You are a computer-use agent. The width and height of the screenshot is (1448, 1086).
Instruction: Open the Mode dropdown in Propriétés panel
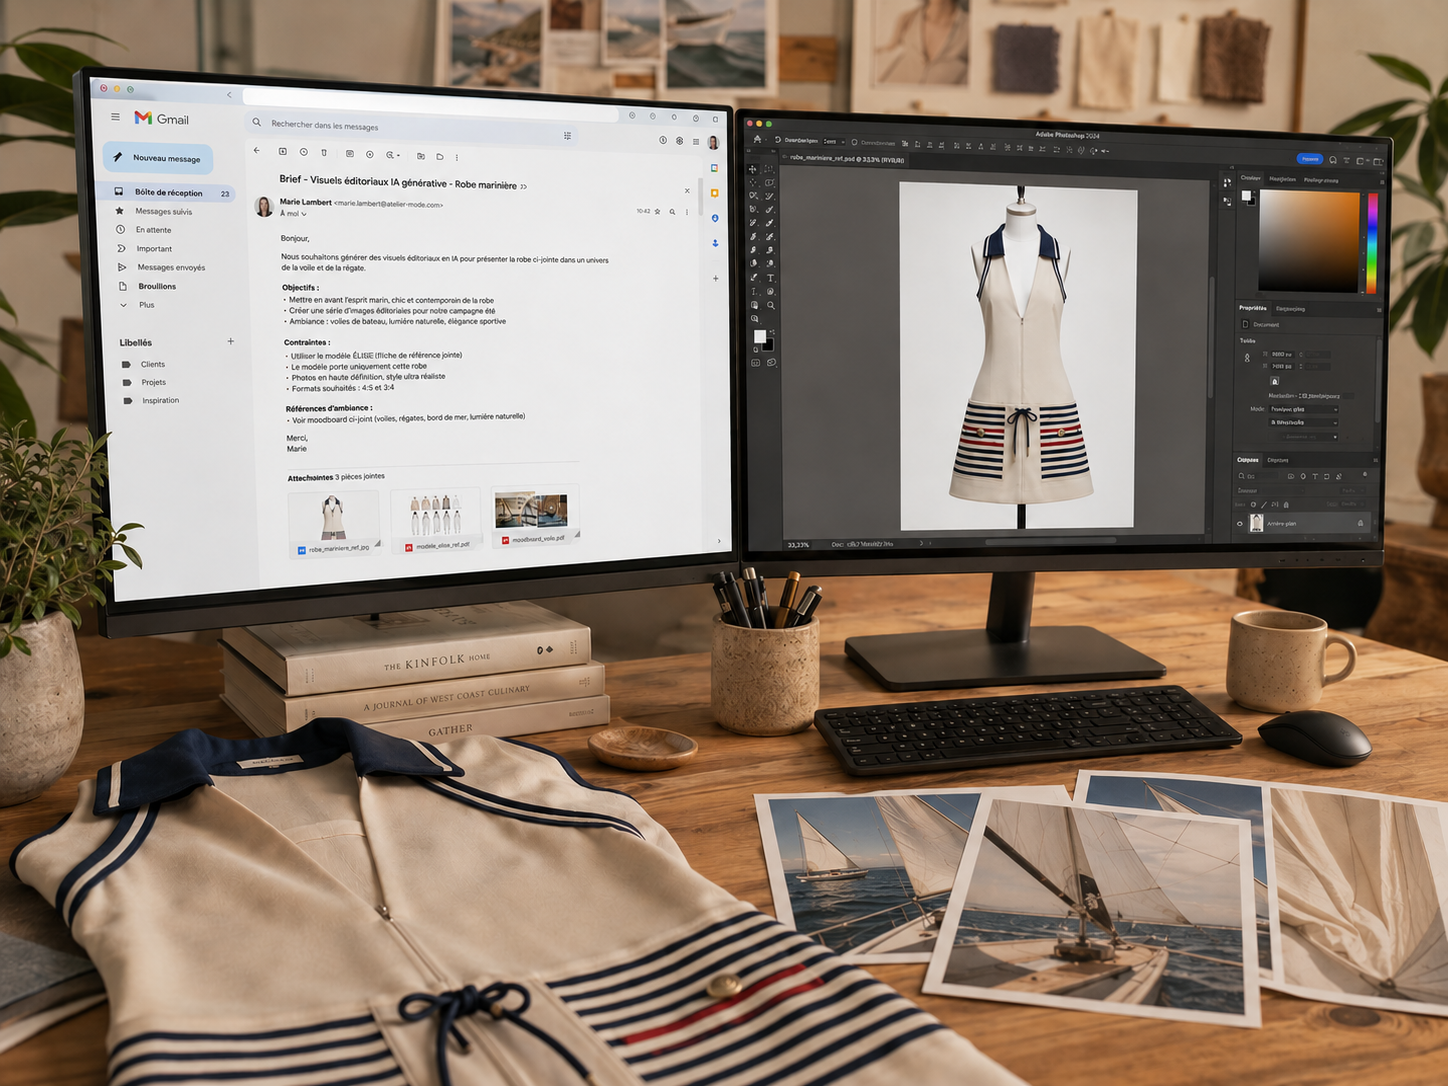point(1304,409)
